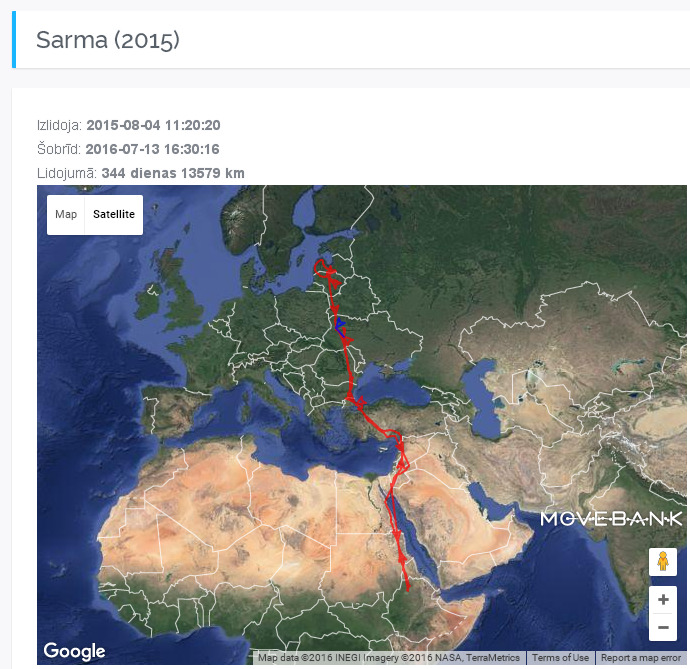
Task: Click the Sarma (2015) page heading
Action: pos(107,40)
